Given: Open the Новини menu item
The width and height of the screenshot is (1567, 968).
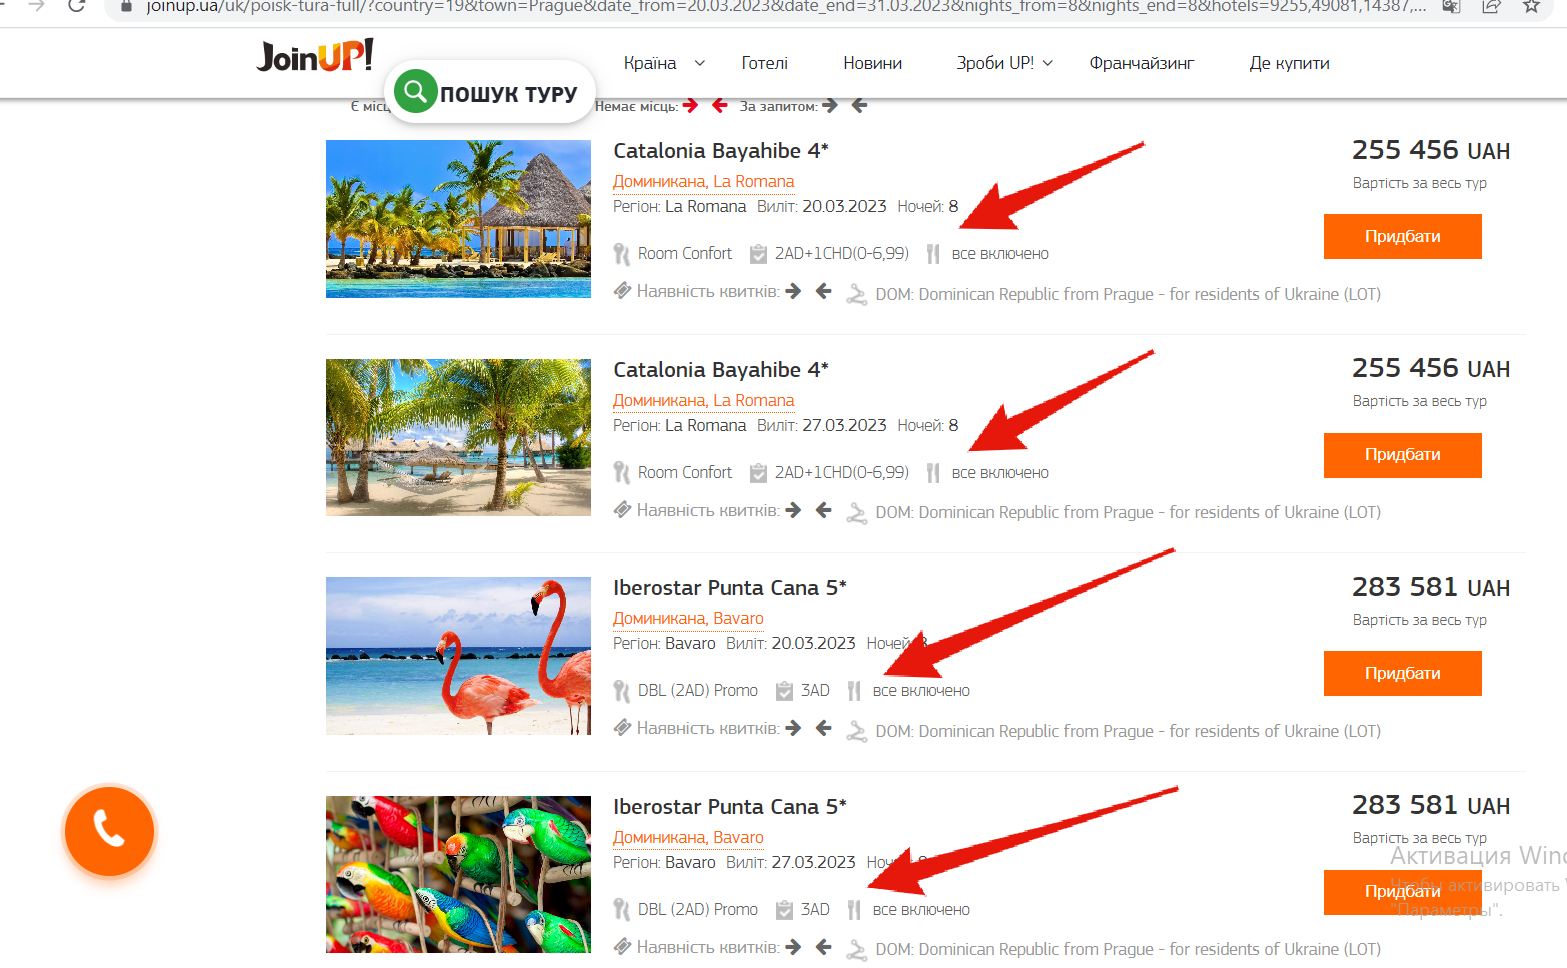Looking at the screenshot, I should point(872,63).
